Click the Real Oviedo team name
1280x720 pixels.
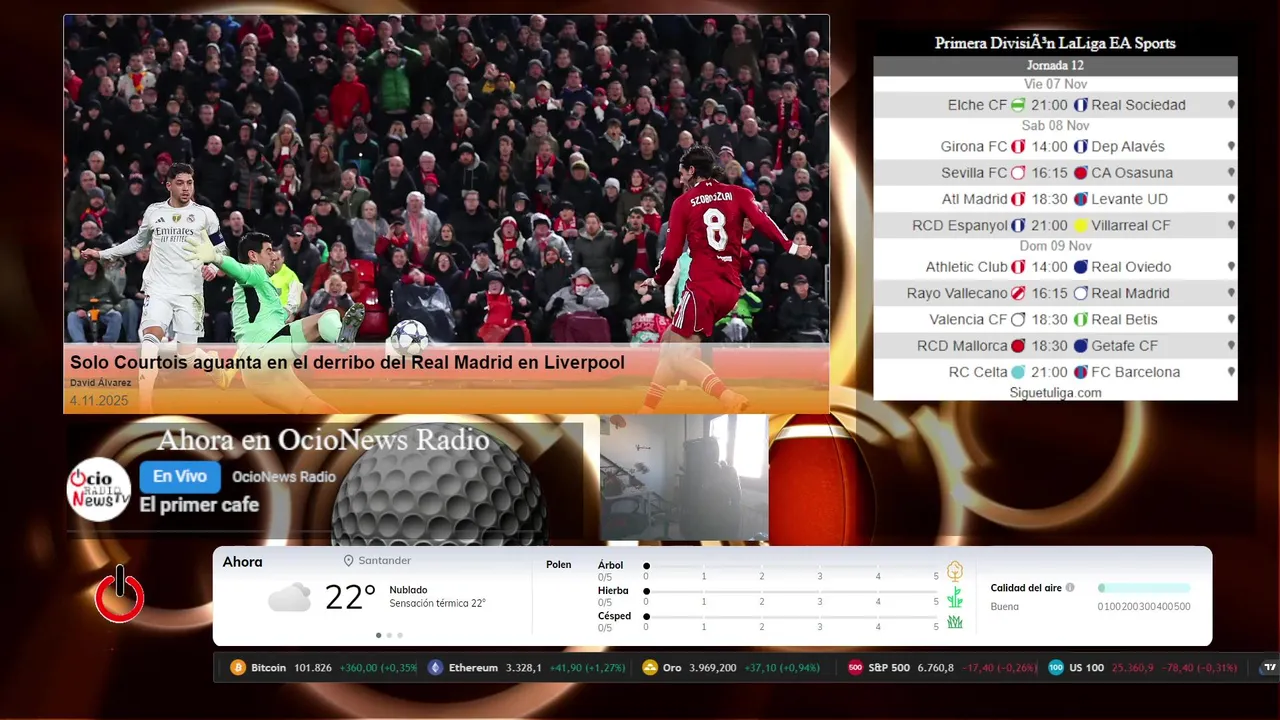1131,267
